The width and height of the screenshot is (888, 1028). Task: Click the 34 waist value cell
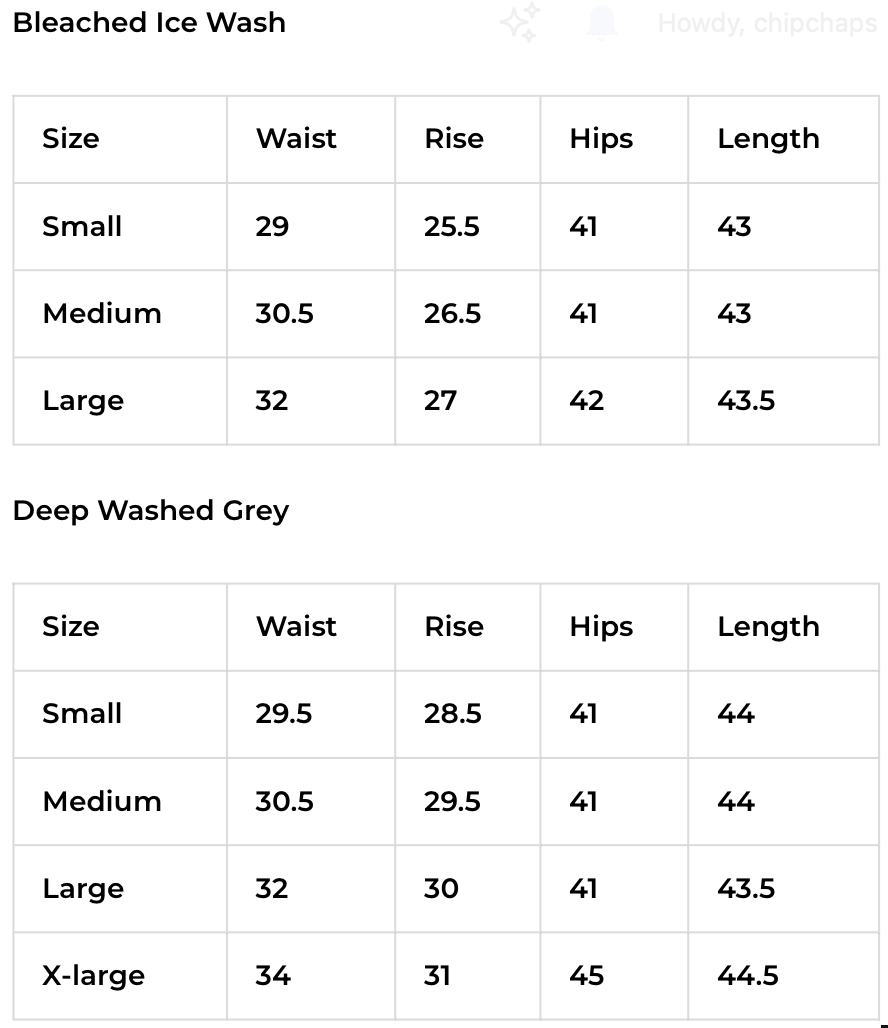coord(273,976)
